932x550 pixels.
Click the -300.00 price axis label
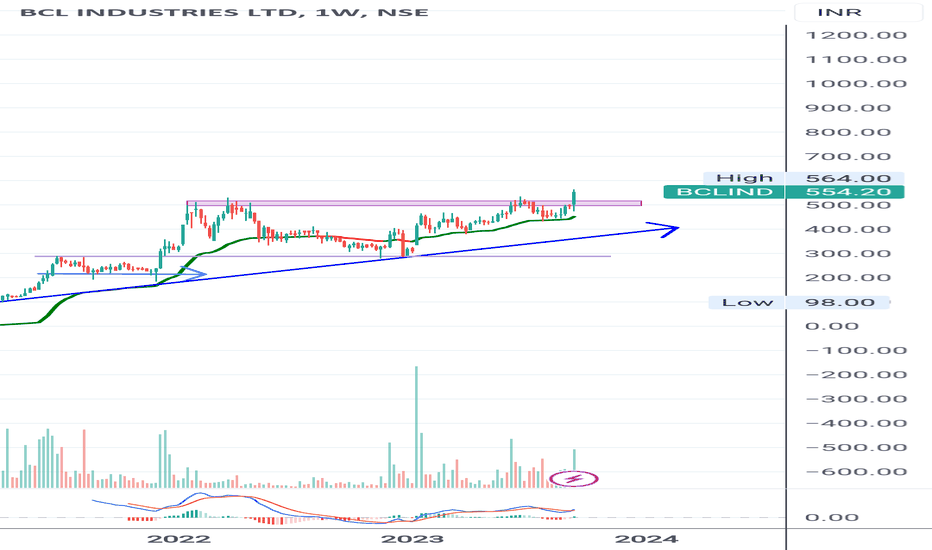point(856,399)
